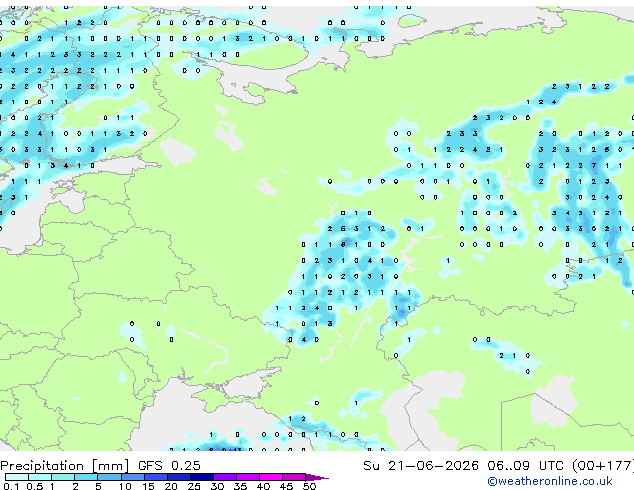This screenshot has width=634, height=490.
Task: Click the legend label '45'
Action: tap(286, 486)
